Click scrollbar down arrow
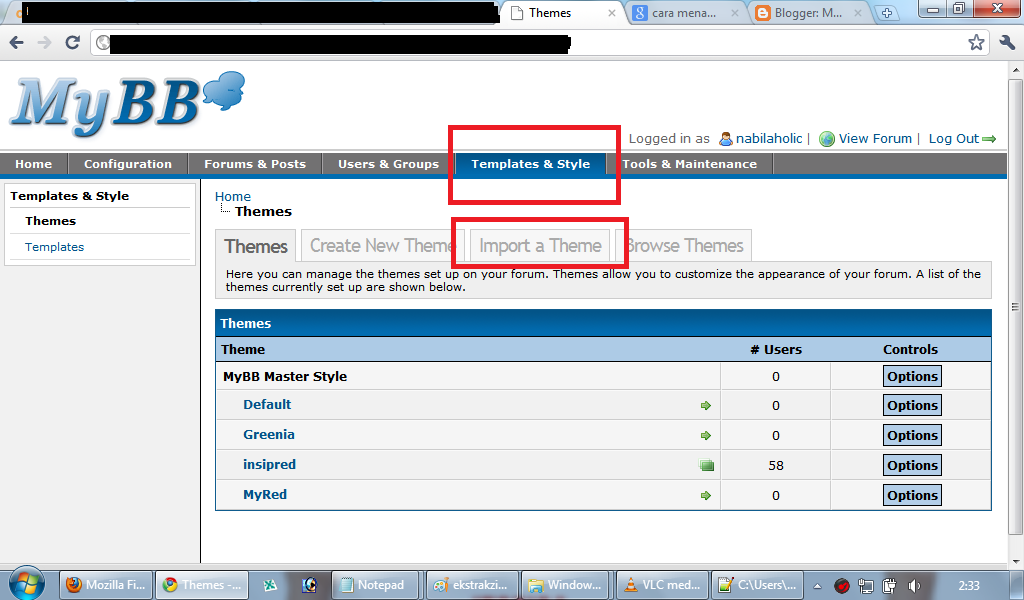The height and width of the screenshot is (600, 1024). pos(1016,561)
